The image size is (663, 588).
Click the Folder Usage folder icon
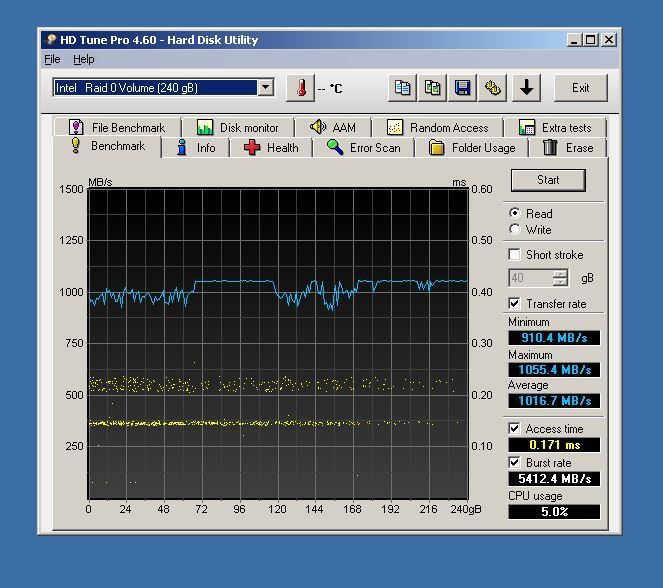(x=436, y=148)
